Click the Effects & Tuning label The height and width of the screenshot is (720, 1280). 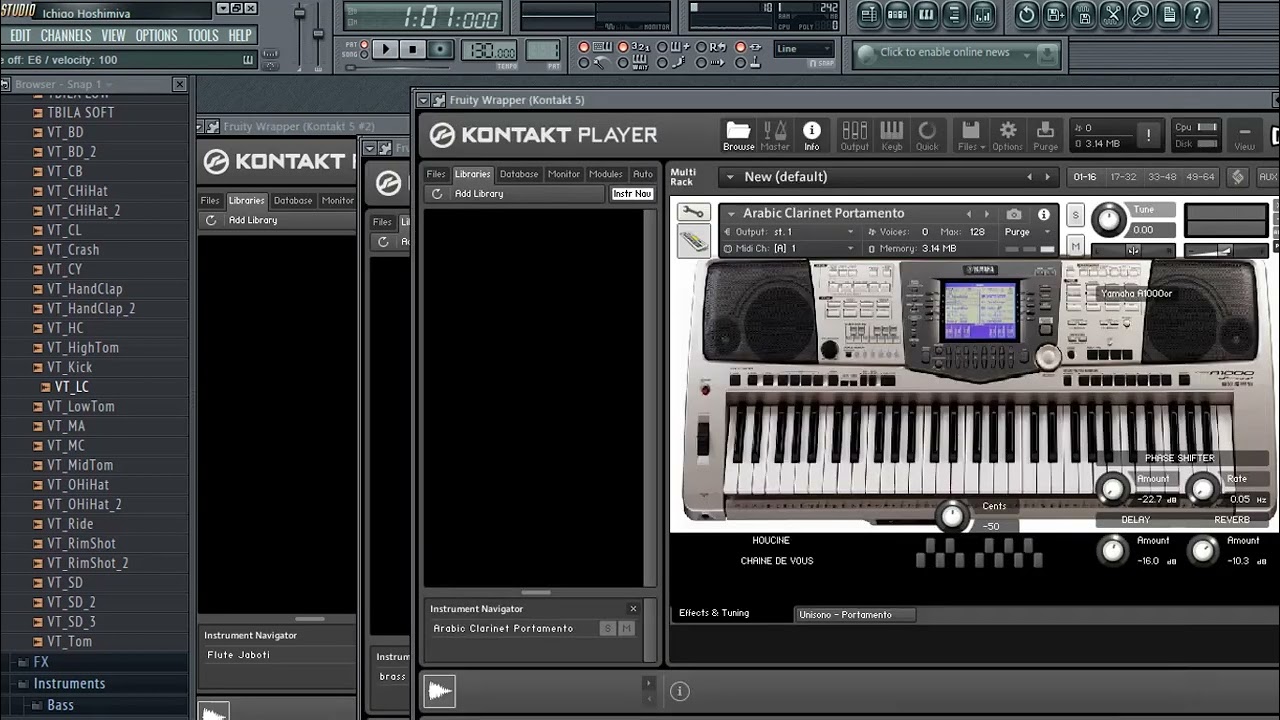point(714,613)
